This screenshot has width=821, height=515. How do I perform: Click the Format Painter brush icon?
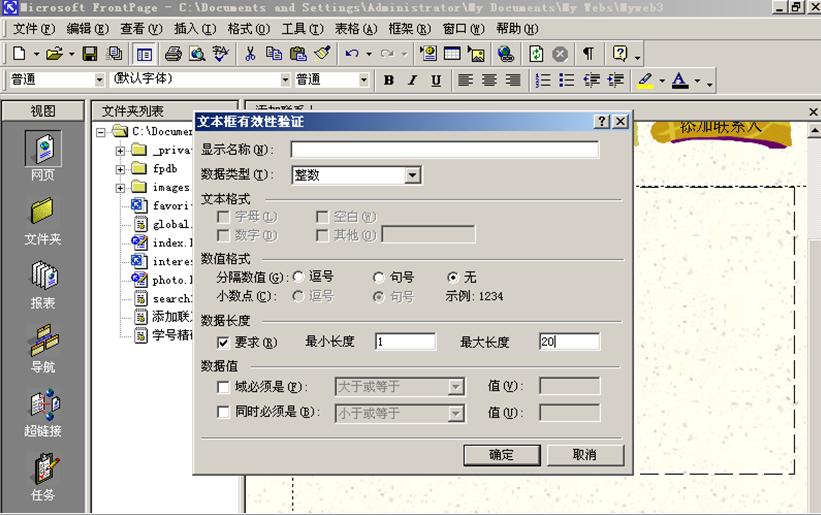point(322,53)
